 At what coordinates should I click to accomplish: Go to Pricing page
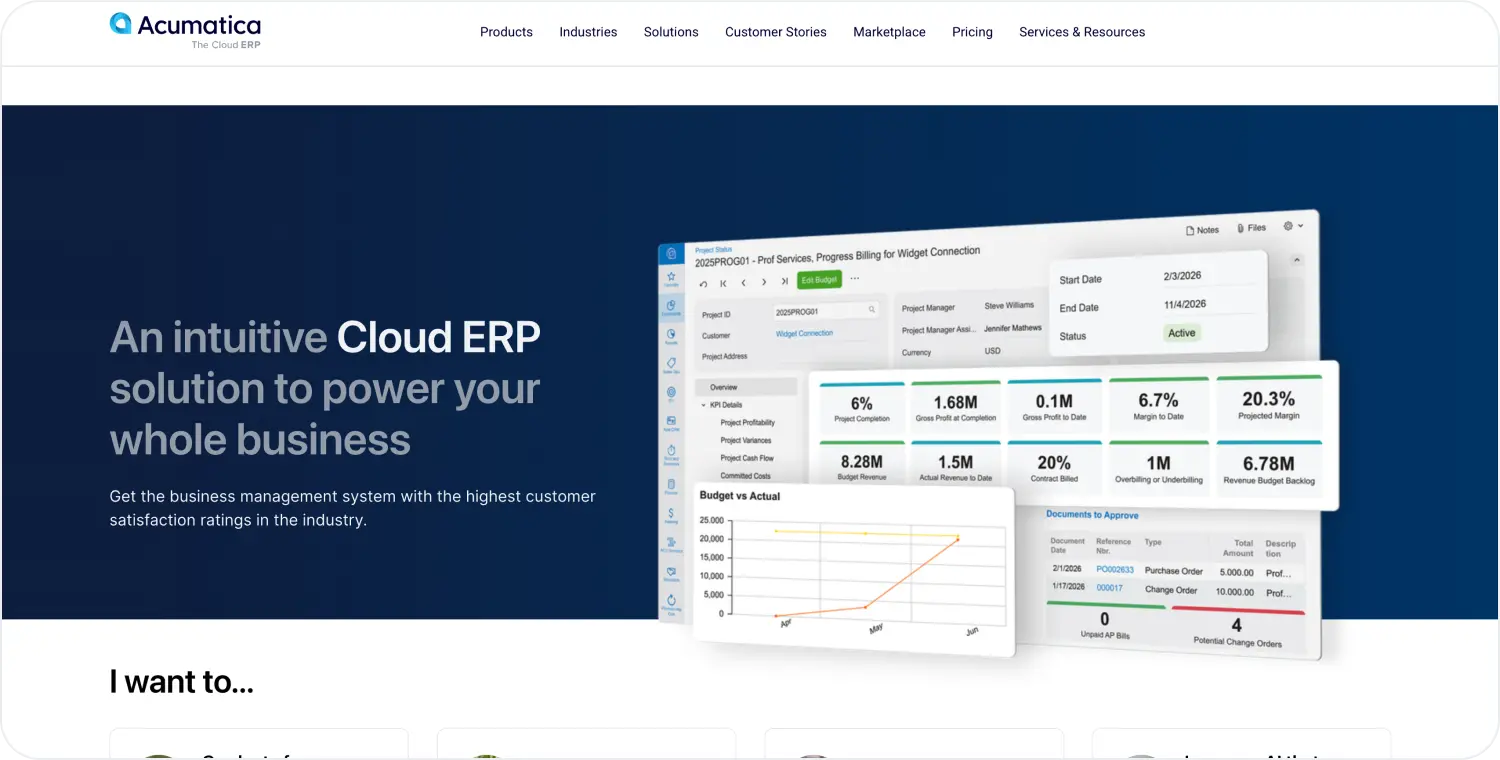click(x=972, y=32)
